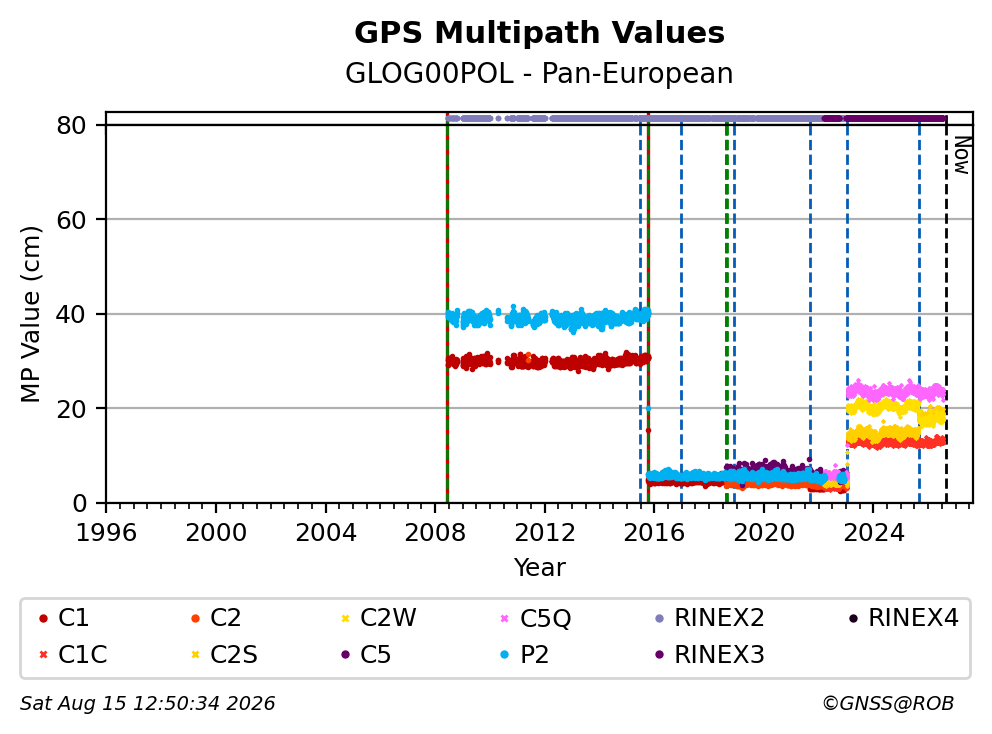Click the C1C legend cross marker

point(43,654)
